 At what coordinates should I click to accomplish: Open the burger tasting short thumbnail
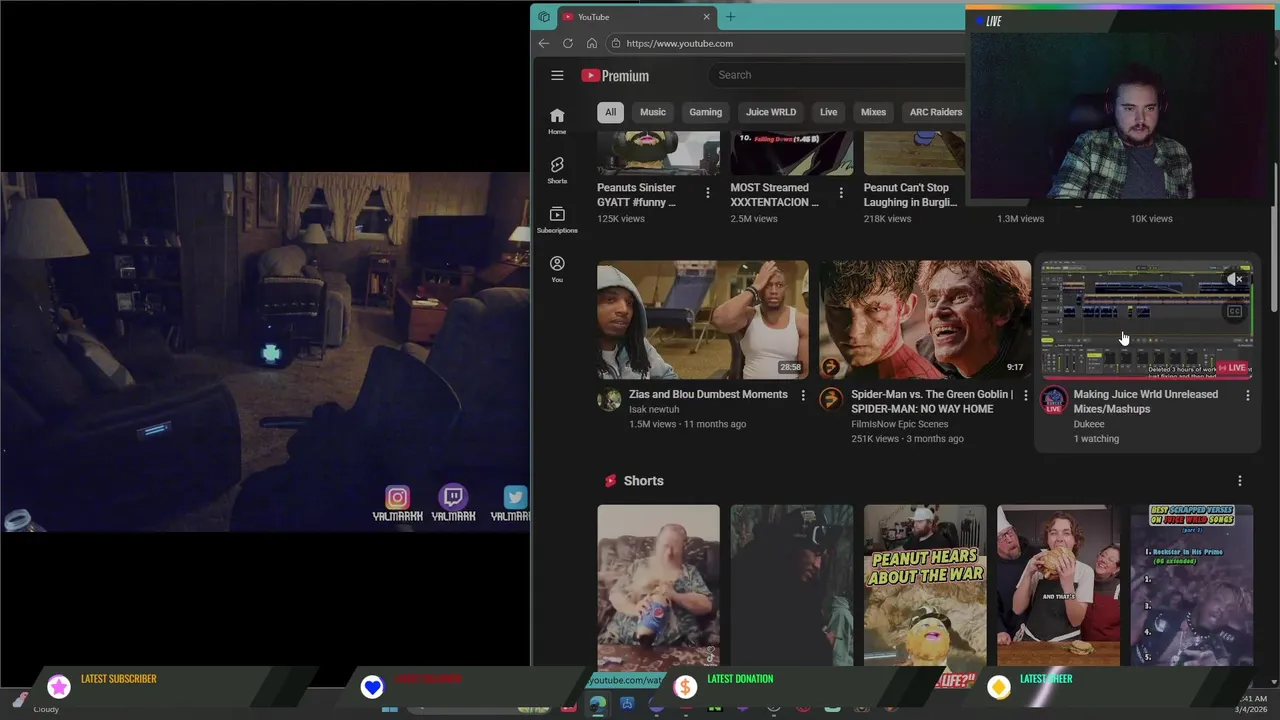click(x=1058, y=585)
